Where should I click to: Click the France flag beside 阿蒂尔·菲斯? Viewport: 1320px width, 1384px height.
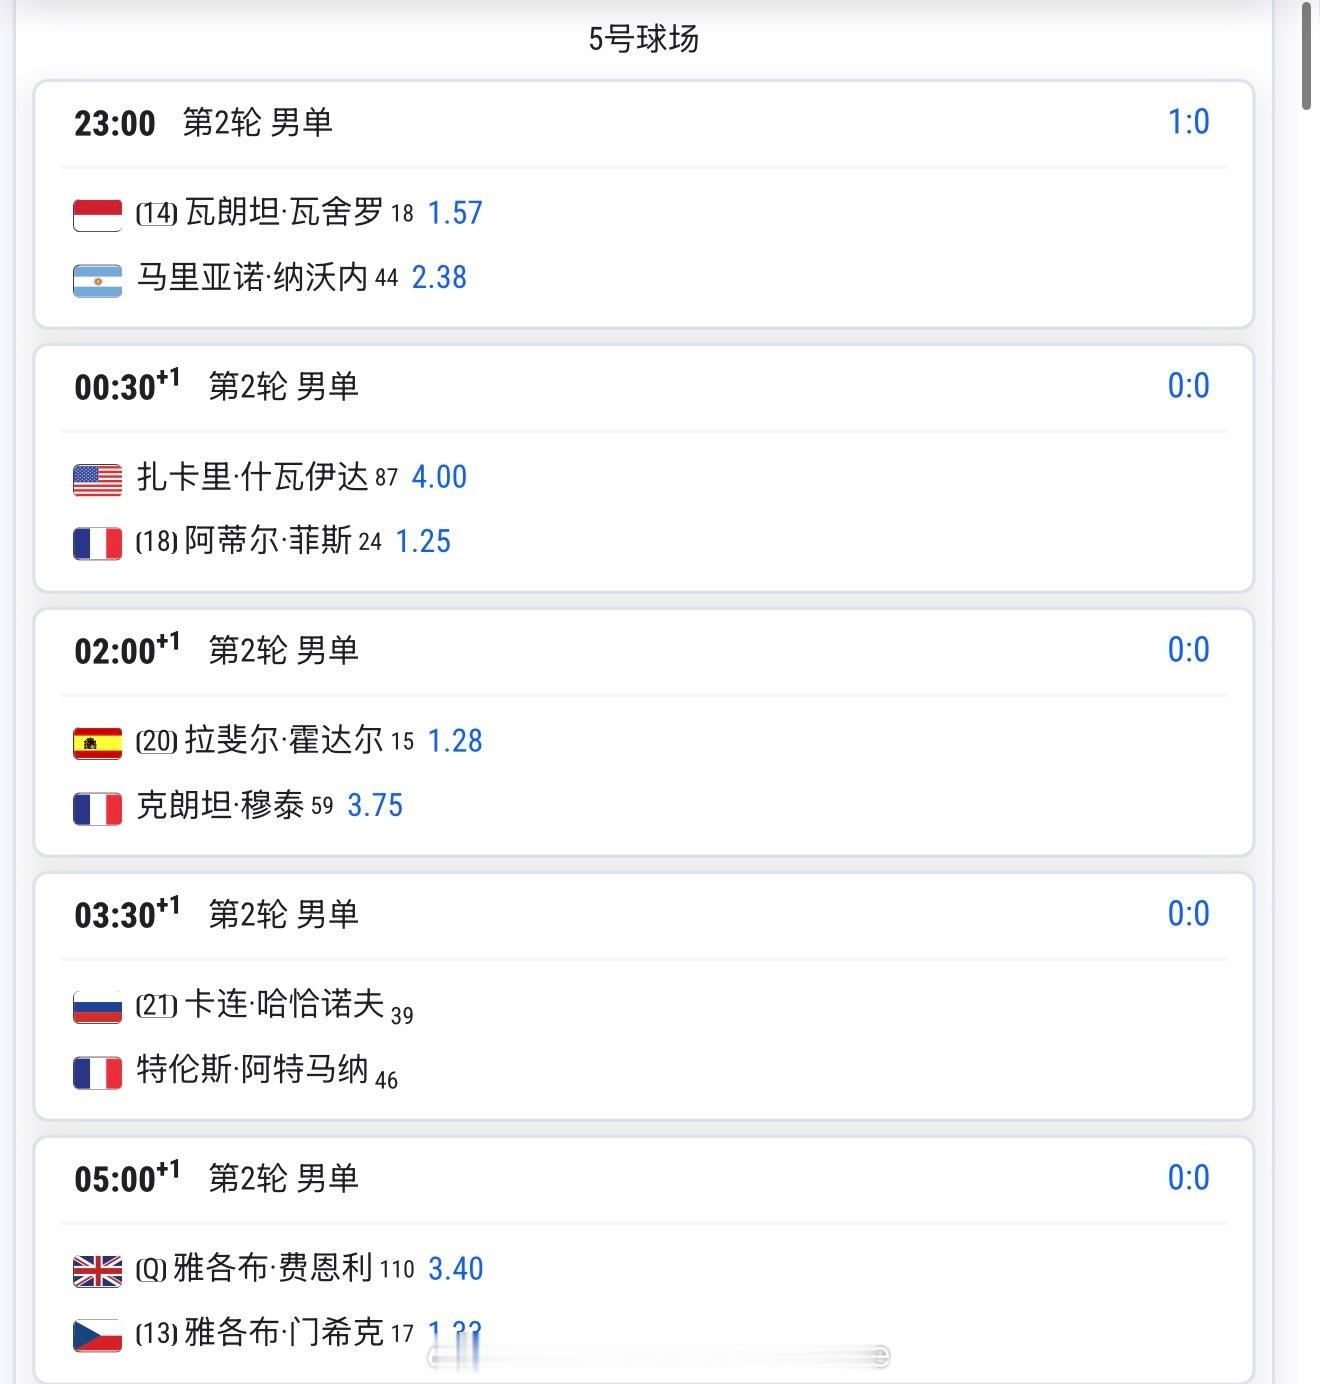98,544
